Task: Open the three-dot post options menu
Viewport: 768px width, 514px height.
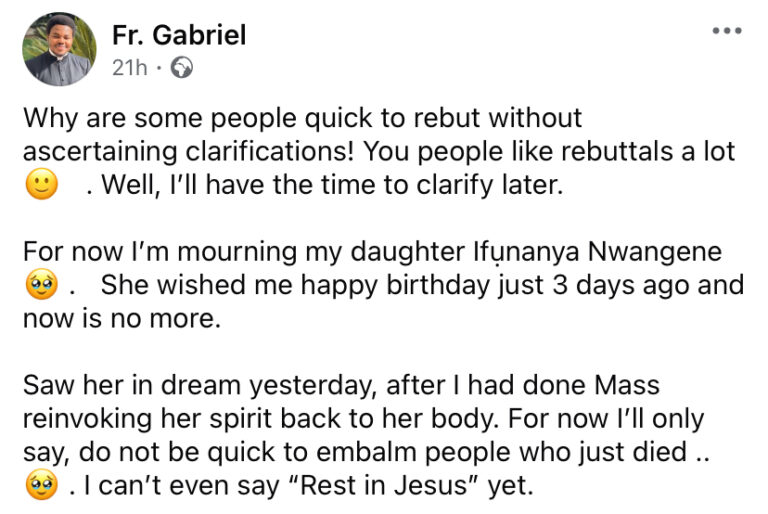Action: coord(727,32)
